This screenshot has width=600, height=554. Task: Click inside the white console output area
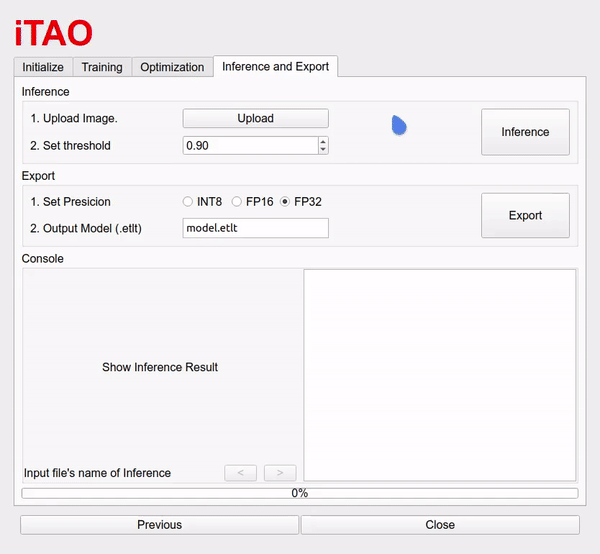click(440, 375)
